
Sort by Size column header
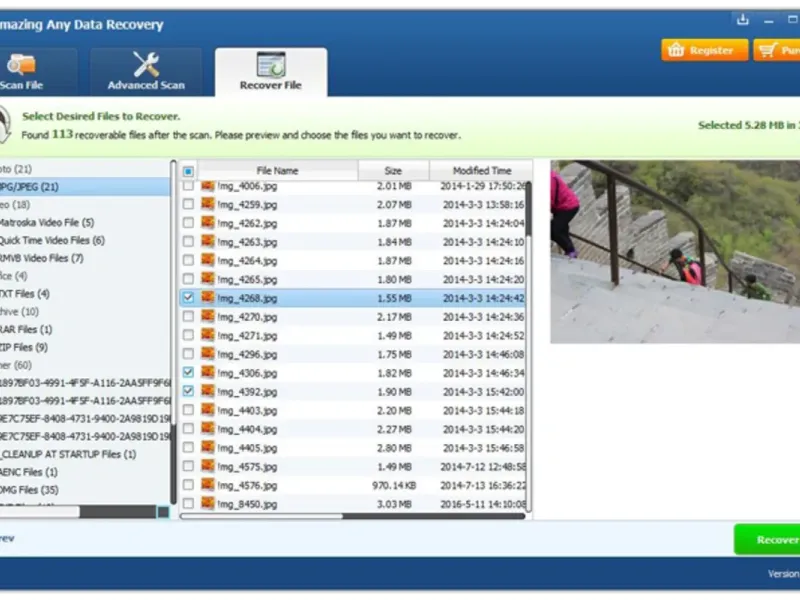pos(393,170)
